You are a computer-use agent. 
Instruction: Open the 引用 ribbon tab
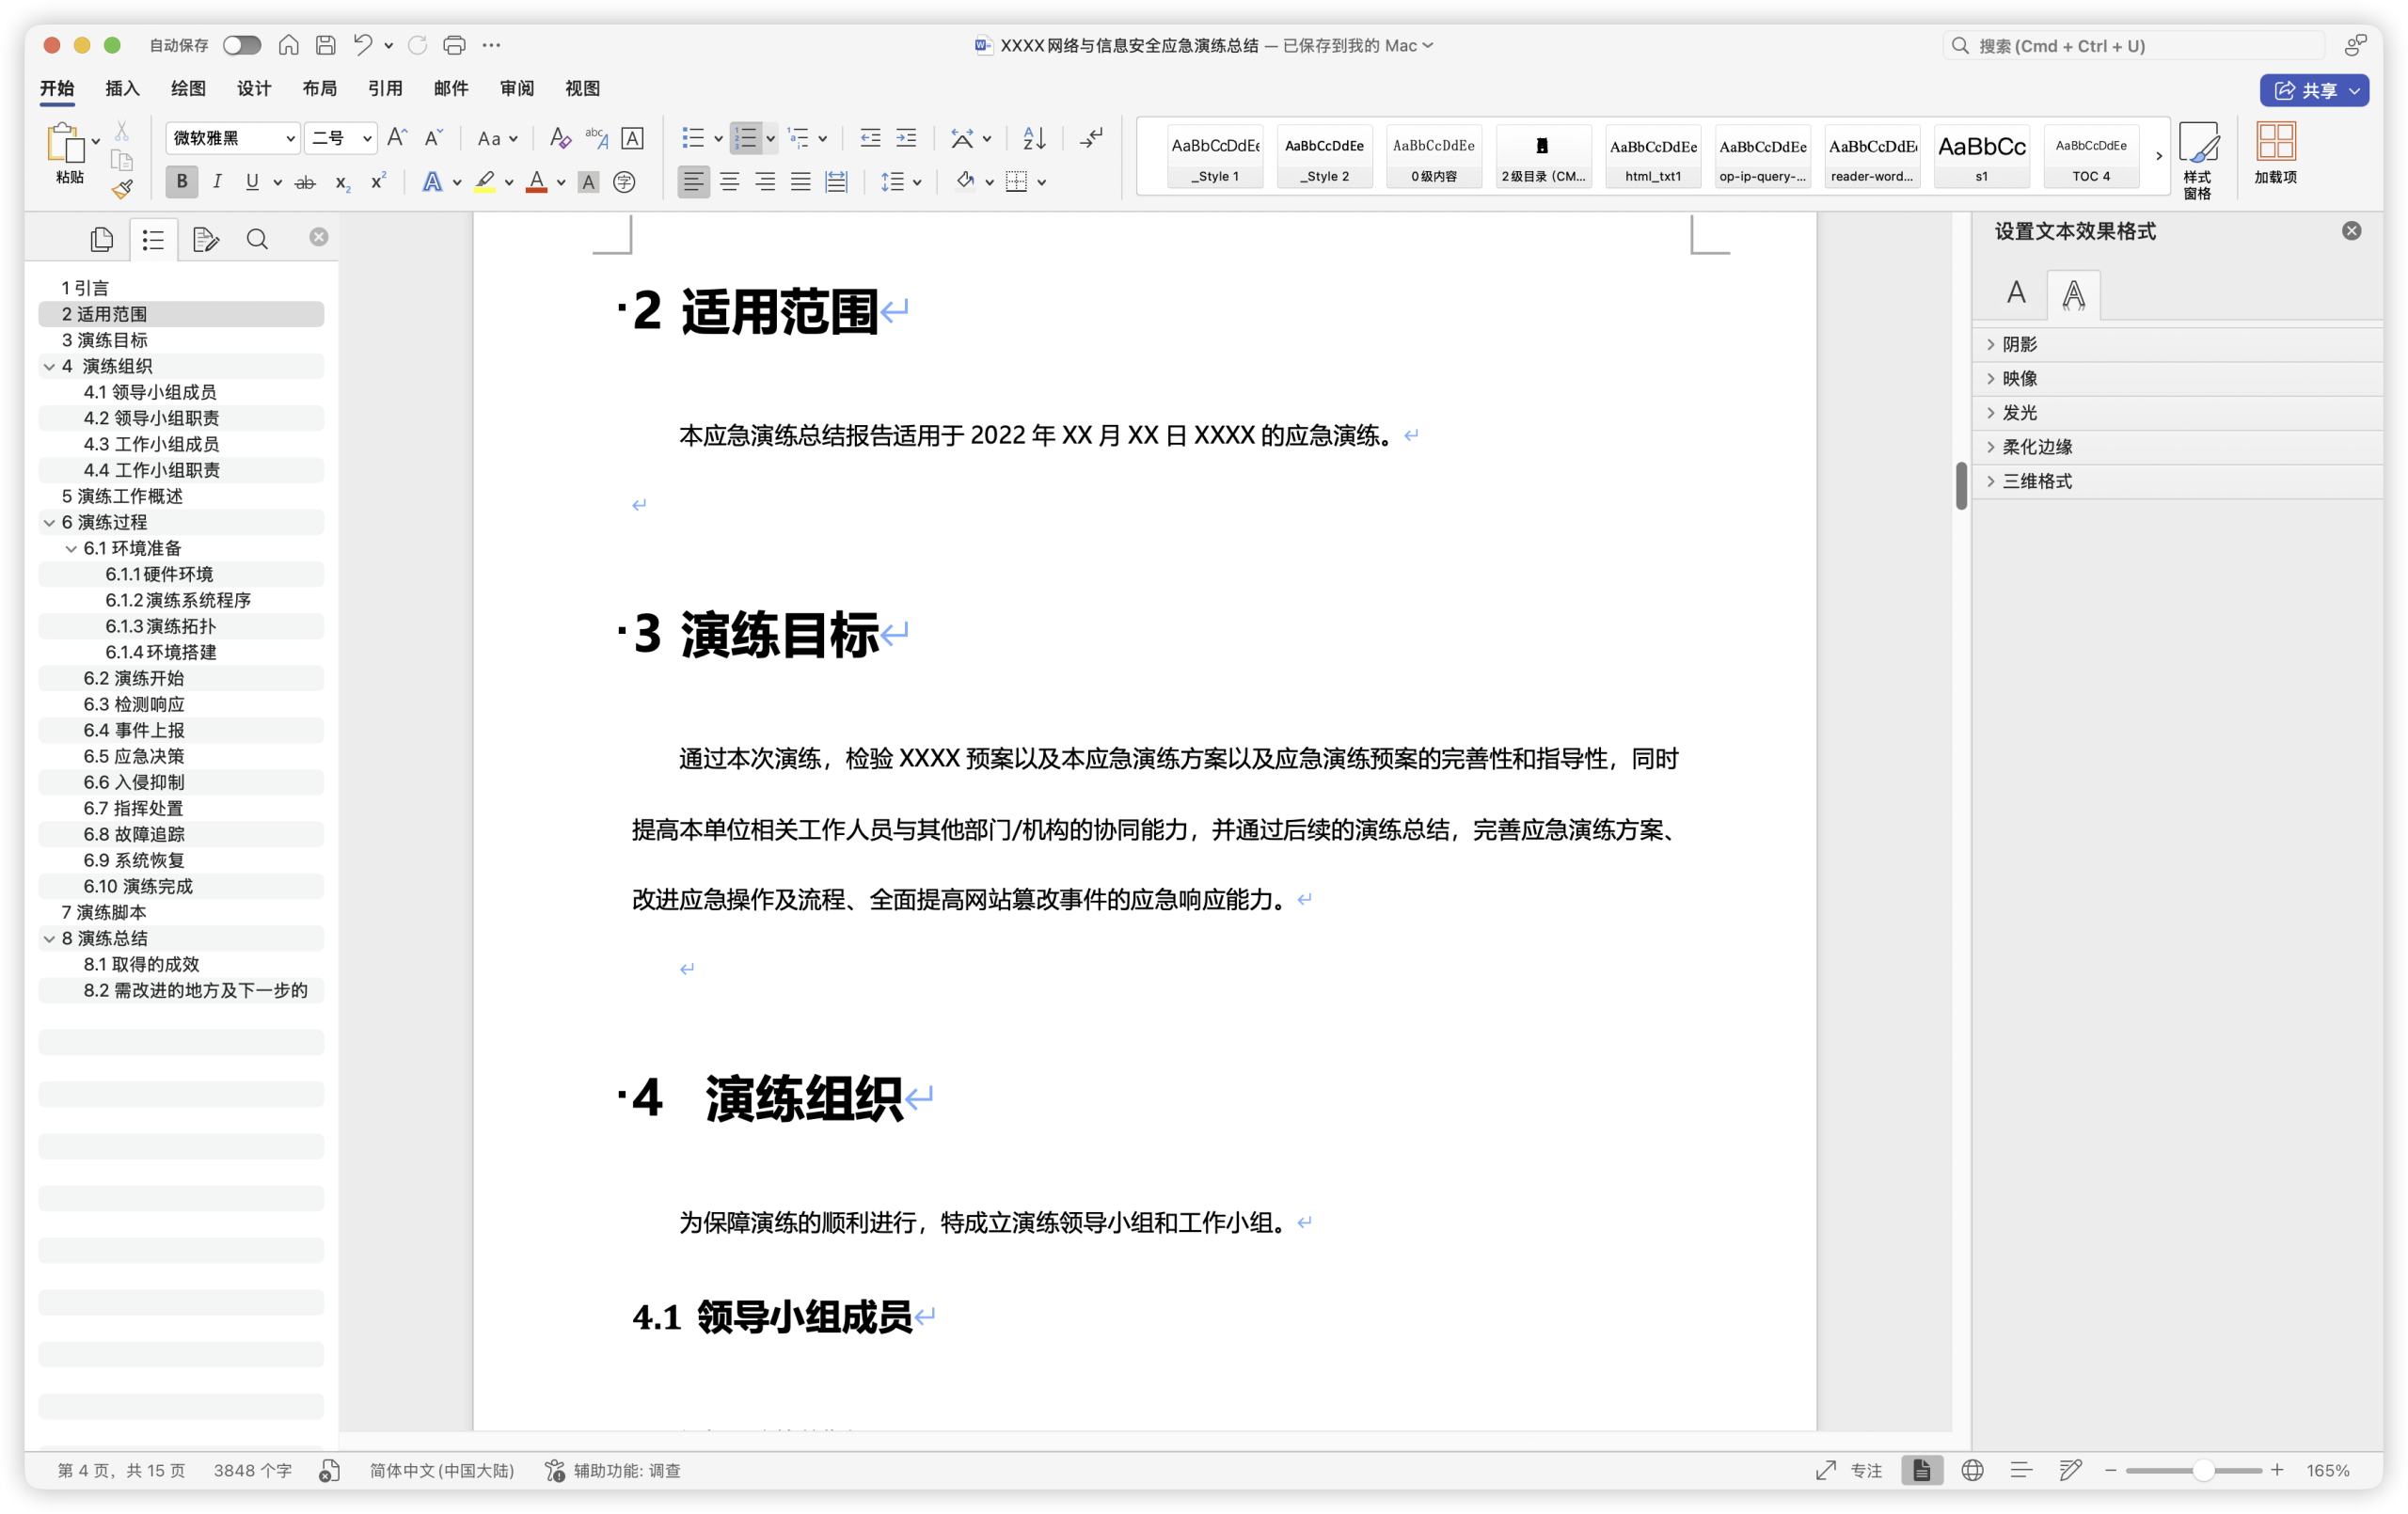pos(385,89)
